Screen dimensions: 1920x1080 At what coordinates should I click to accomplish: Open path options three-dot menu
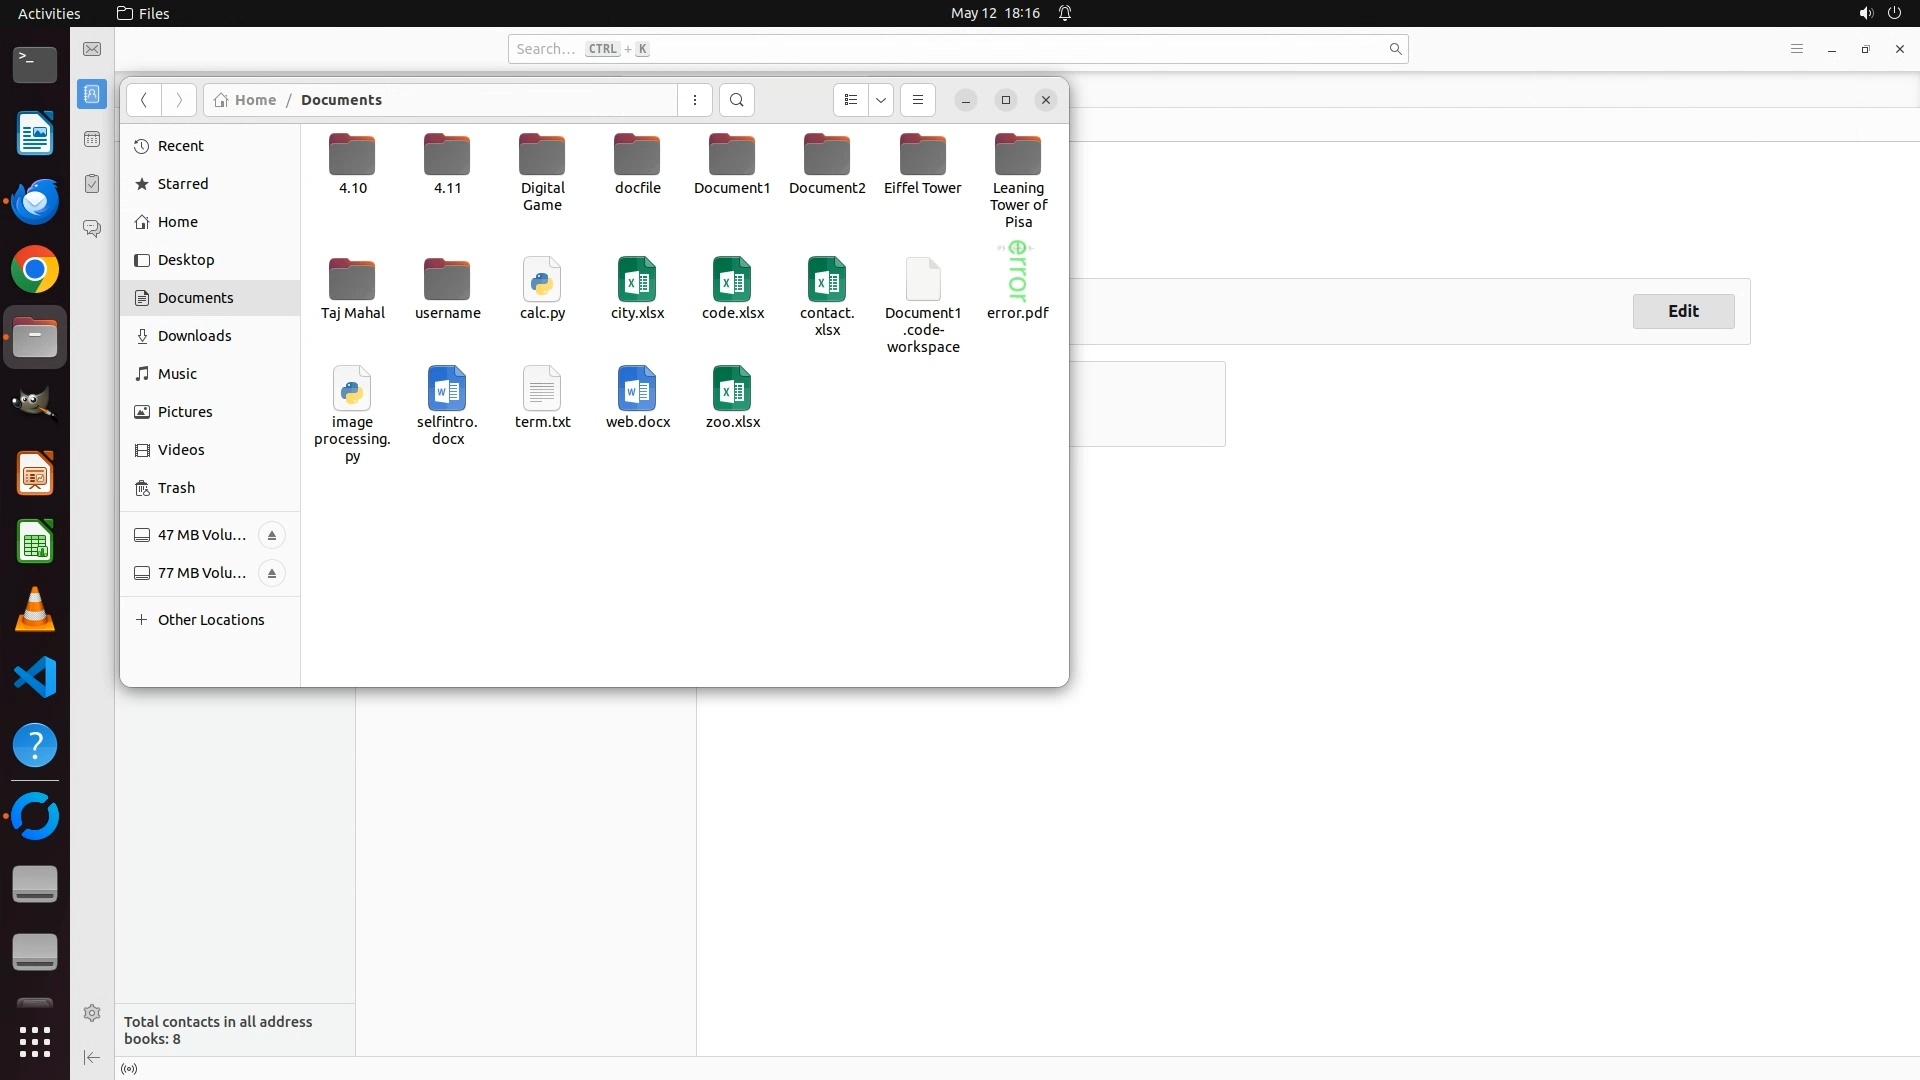pyautogui.click(x=695, y=100)
